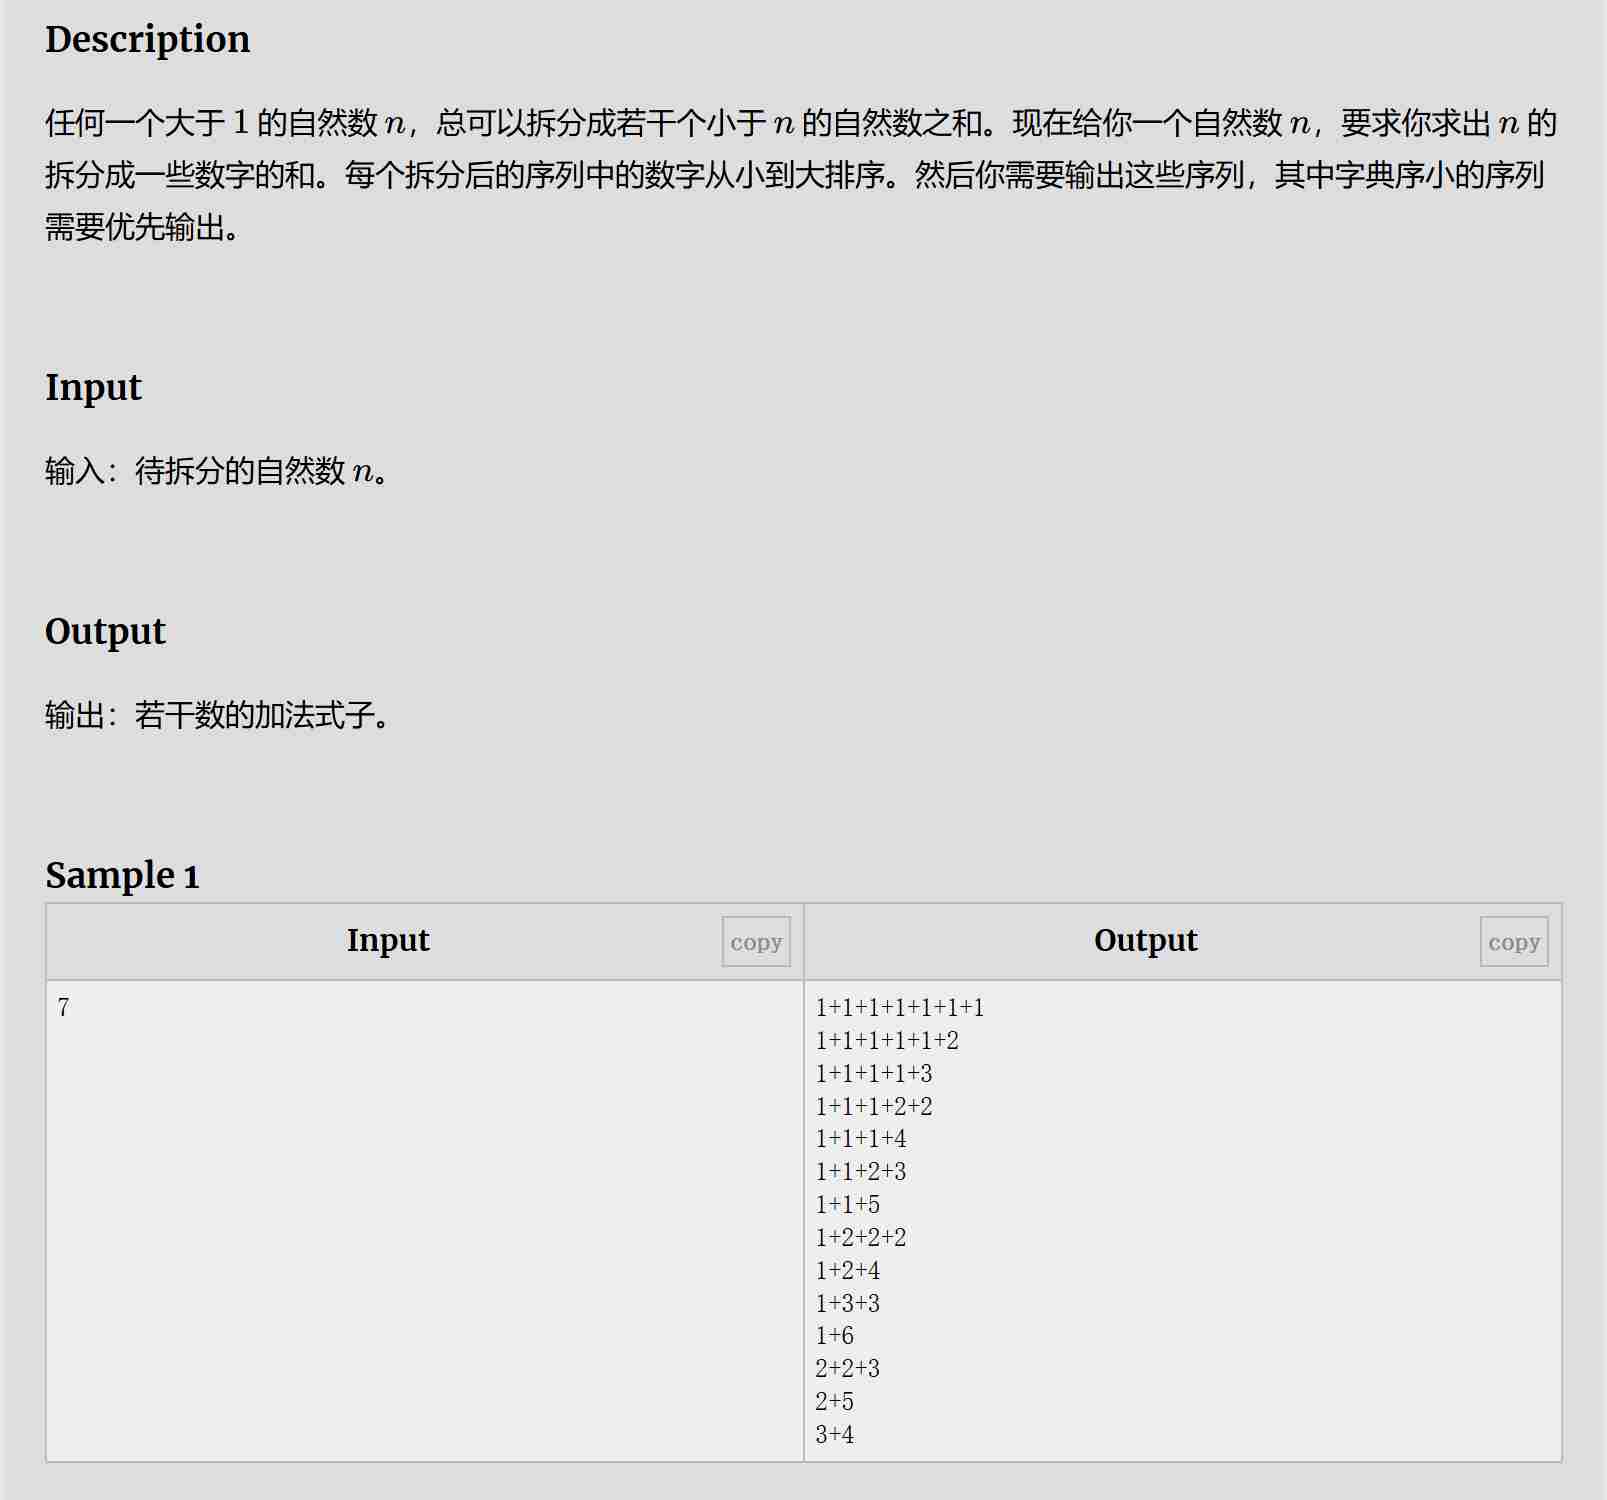The width and height of the screenshot is (1607, 1500).
Task: Click output line 1+3+3
Action: [848, 1304]
